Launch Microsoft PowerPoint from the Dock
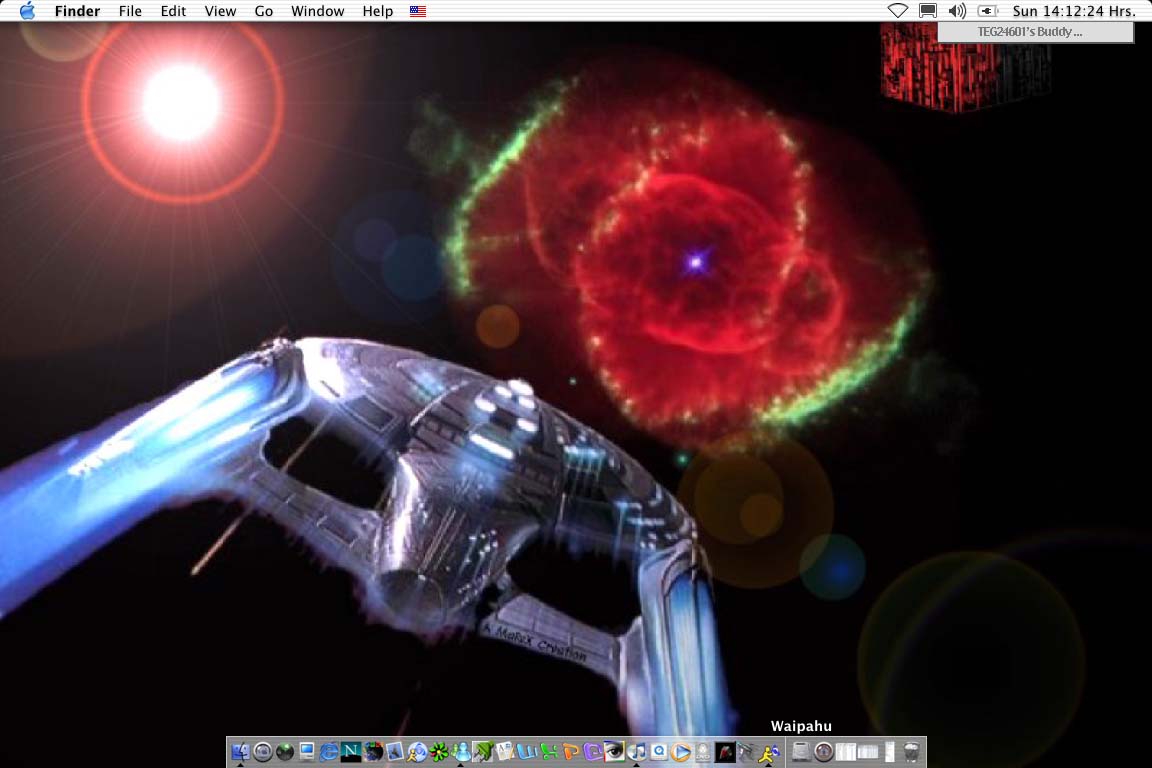The height and width of the screenshot is (768, 1152). [571, 752]
